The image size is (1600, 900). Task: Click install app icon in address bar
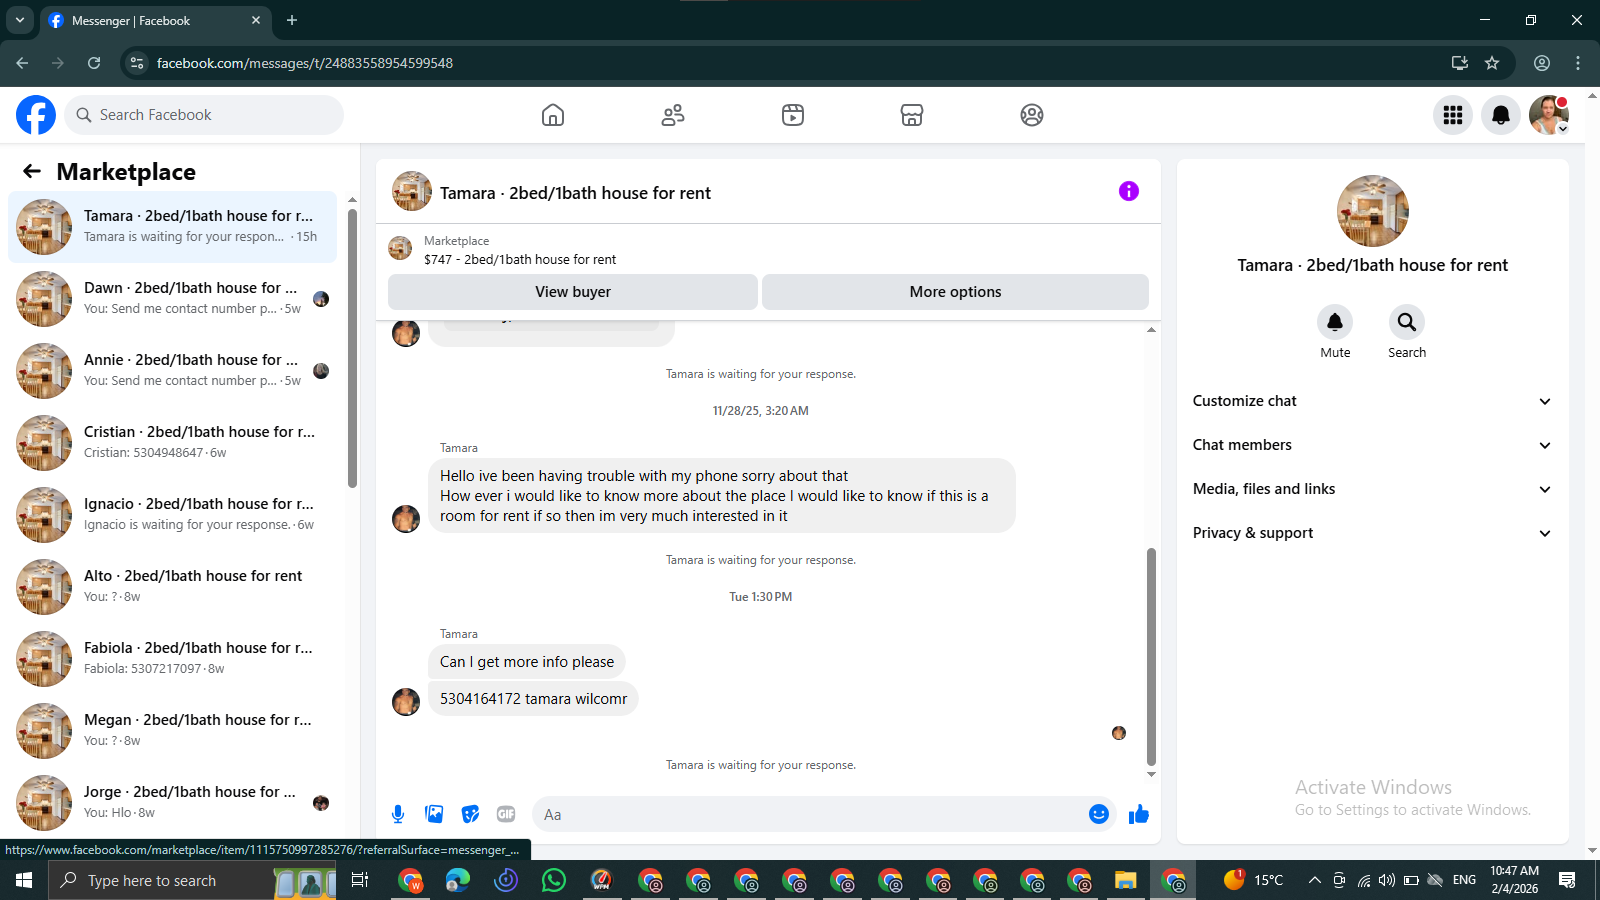pos(1460,63)
